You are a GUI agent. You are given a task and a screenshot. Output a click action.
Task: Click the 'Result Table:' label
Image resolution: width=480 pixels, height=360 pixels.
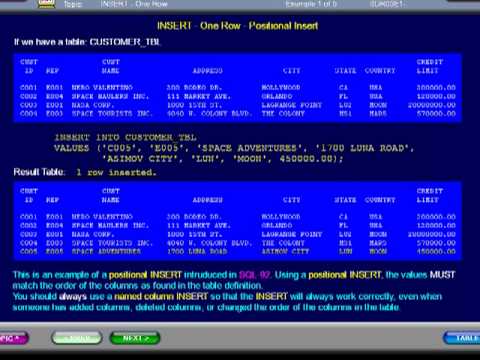click(x=39, y=172)
